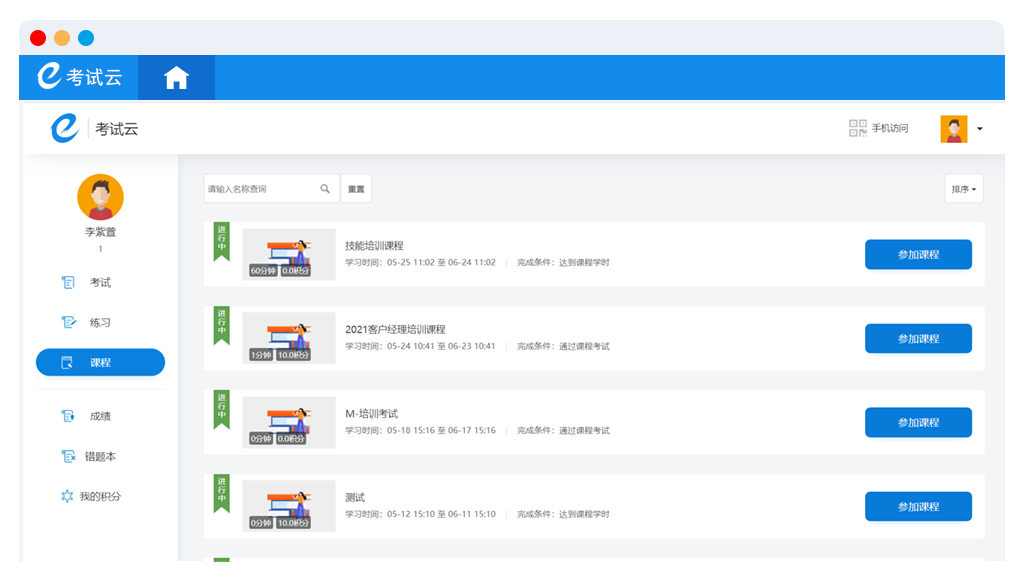Viewport: 1024px width, 574px height.
Task: Join the 2021客户经理培训课程 course
Action: [x=917, y=339]
